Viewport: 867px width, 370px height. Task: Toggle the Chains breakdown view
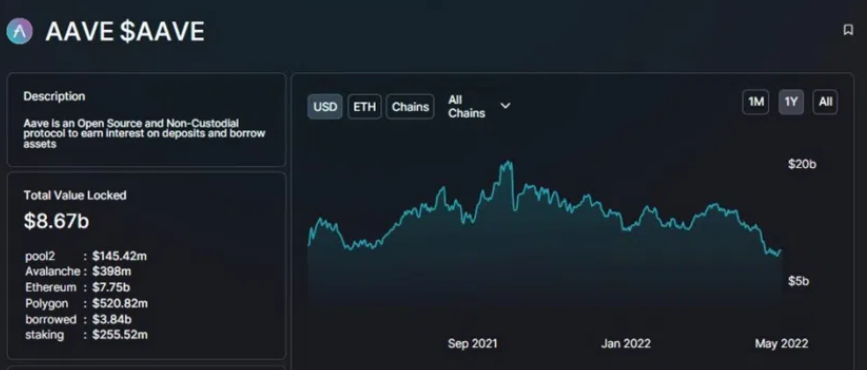pos(410,106)
